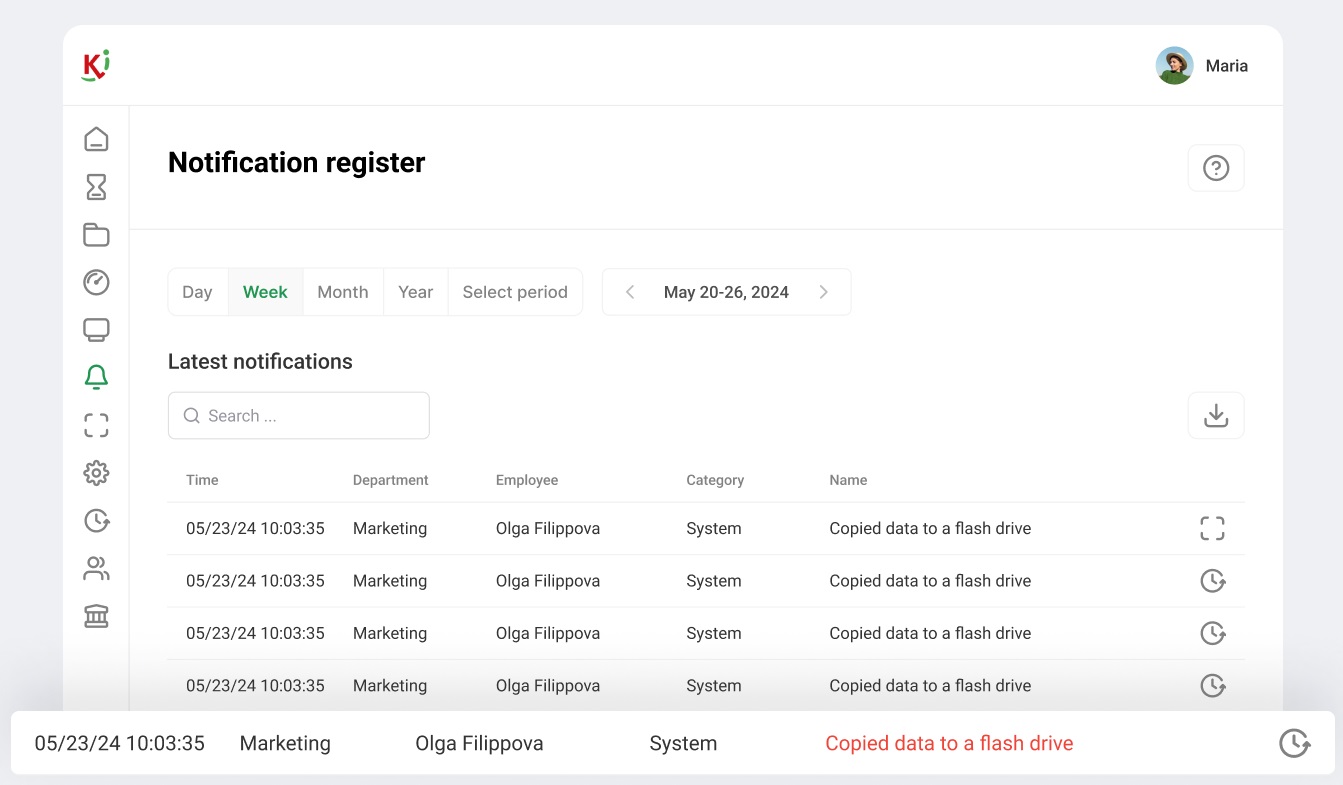Click the notifications Search field

[x=299, y=416]
